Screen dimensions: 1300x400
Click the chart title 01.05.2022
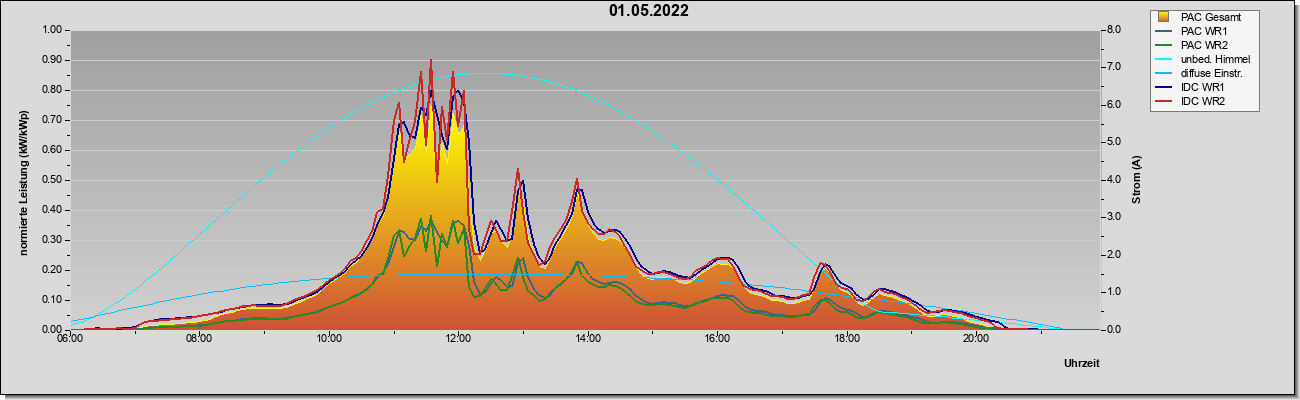[648, 12]
